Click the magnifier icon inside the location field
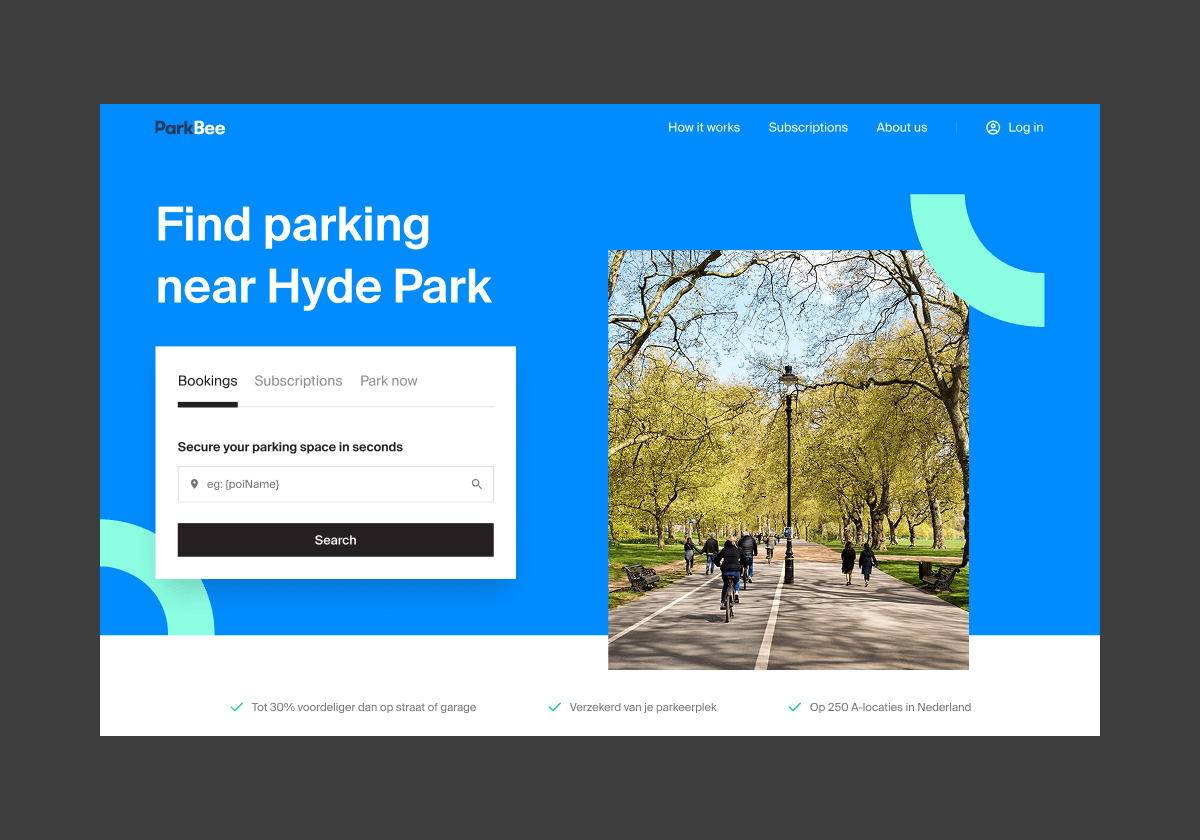 click(477, 484)
